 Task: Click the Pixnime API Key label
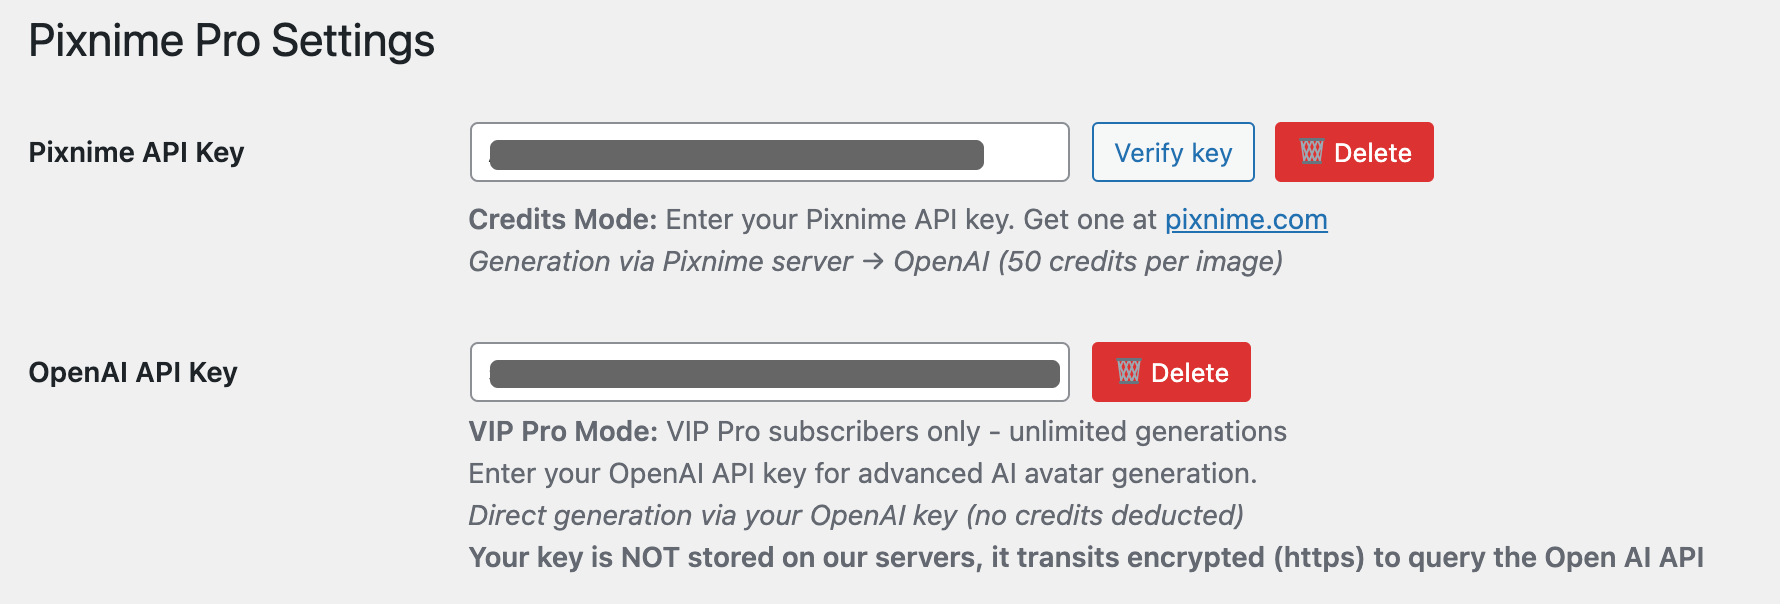click(x=136, y=152)
